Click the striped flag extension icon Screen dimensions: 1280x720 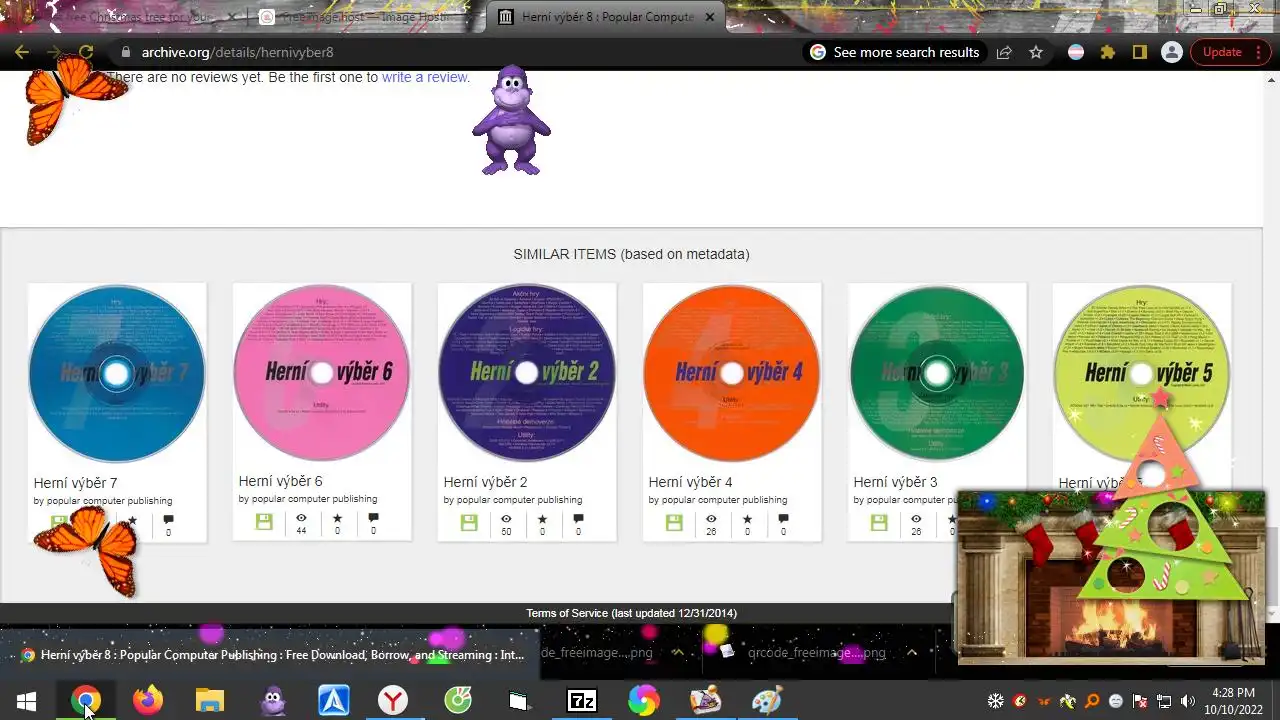[x=1076, y=52]
